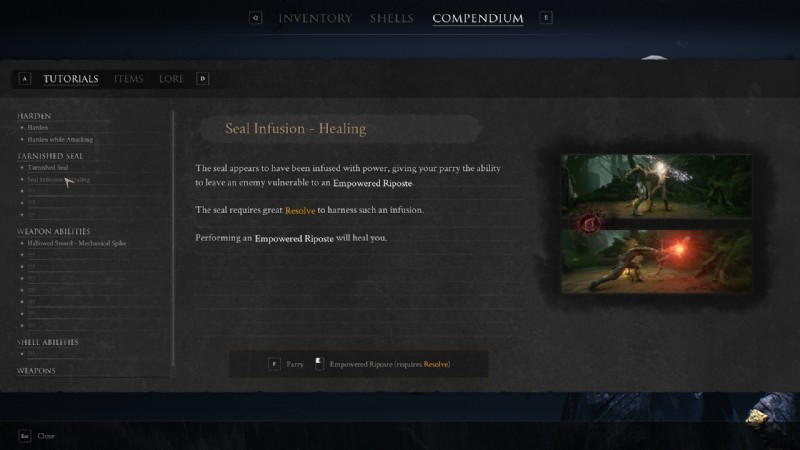This screenshot has height=450, width=800.
Task: Open the Tarnished Seal tutorial entry
Action: (x=48, y=167)
